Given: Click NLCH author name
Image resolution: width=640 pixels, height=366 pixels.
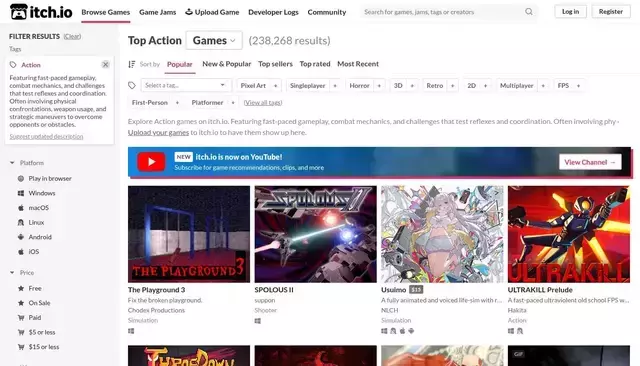Looking at the screenshot, I should pos(390,311).
